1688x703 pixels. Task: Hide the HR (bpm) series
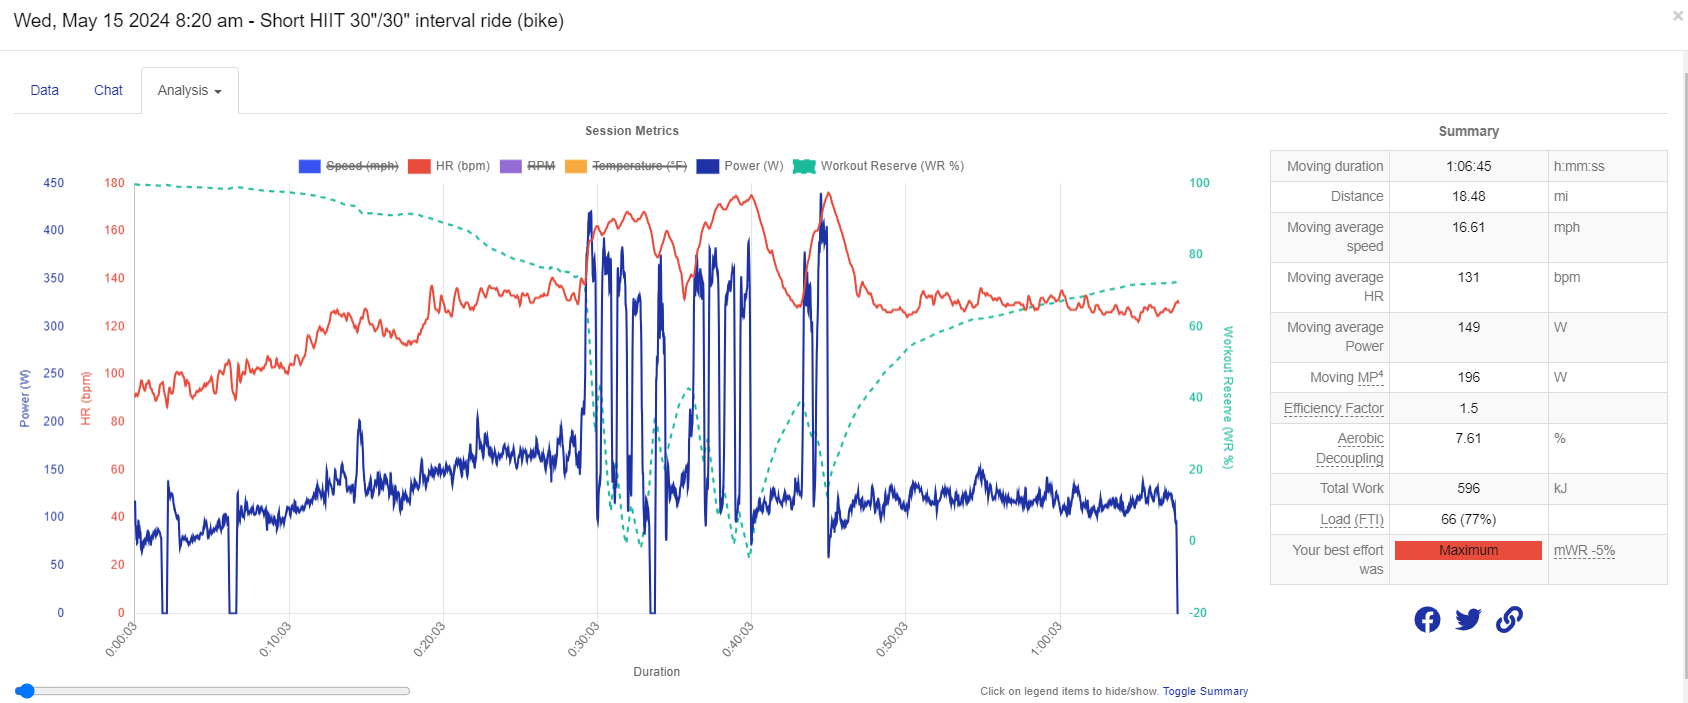(463, 166)
